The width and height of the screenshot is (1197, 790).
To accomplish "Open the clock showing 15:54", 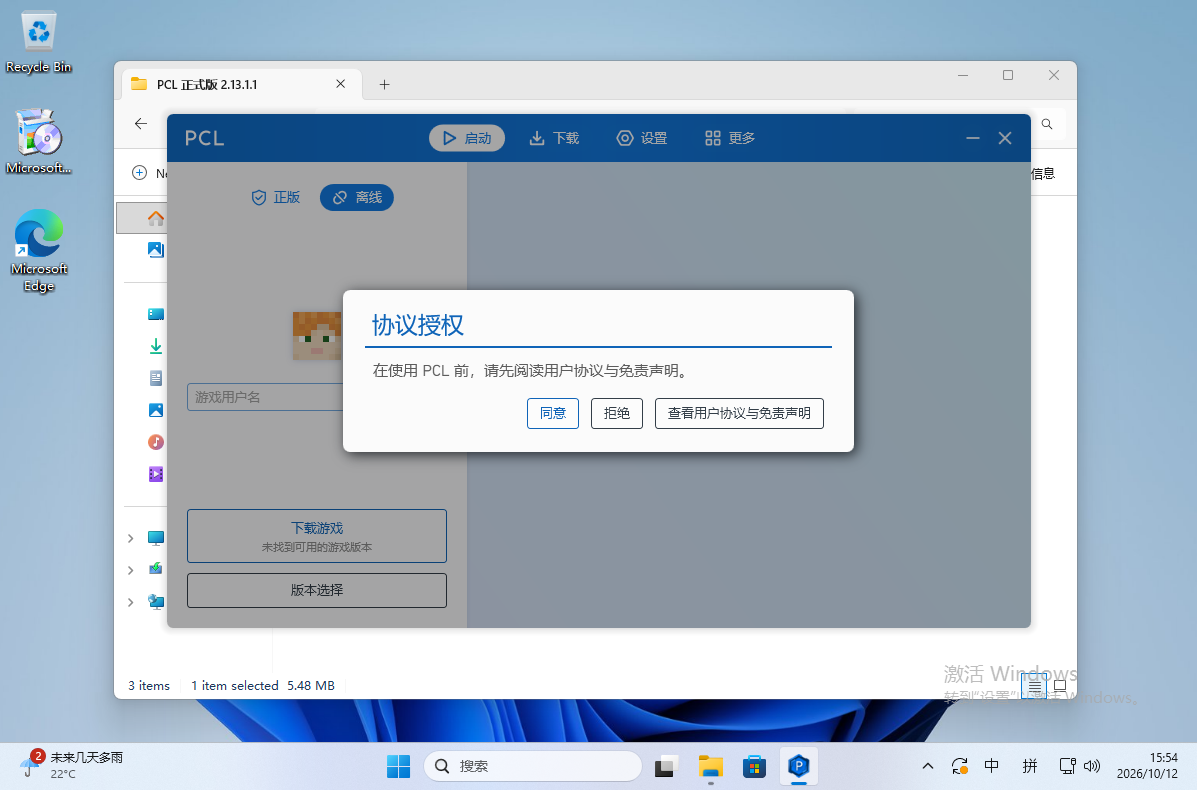I will [1147, 766].
